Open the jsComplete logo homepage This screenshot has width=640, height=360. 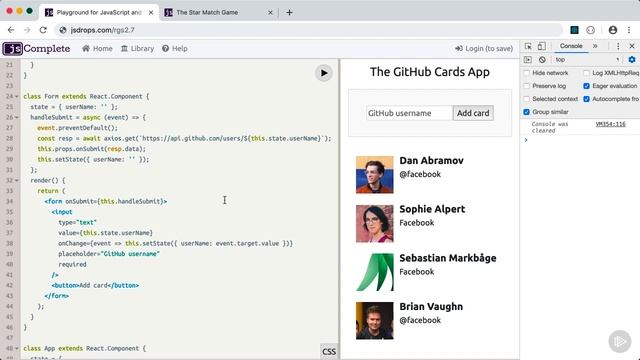tap(36, 49)
